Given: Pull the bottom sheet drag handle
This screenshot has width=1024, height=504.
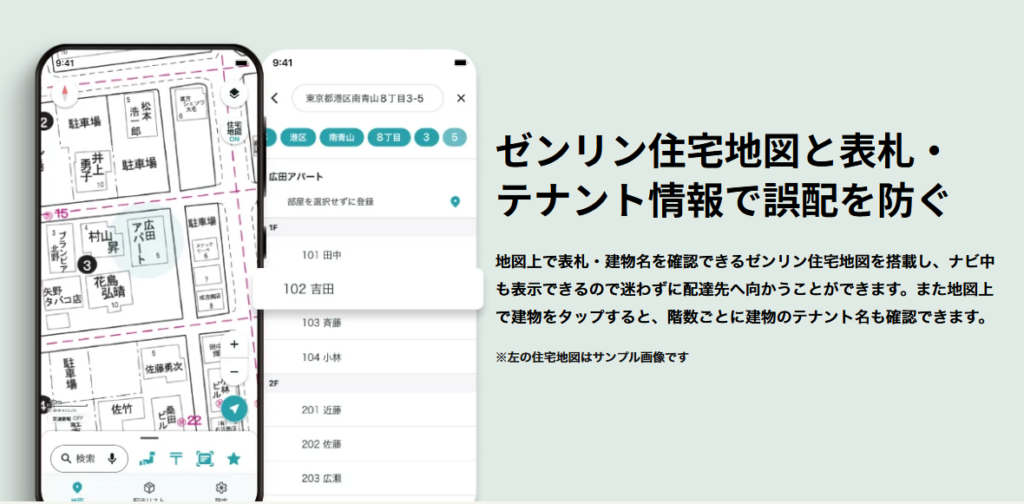Looking at the screenshot, I should [x=149, y=437].
